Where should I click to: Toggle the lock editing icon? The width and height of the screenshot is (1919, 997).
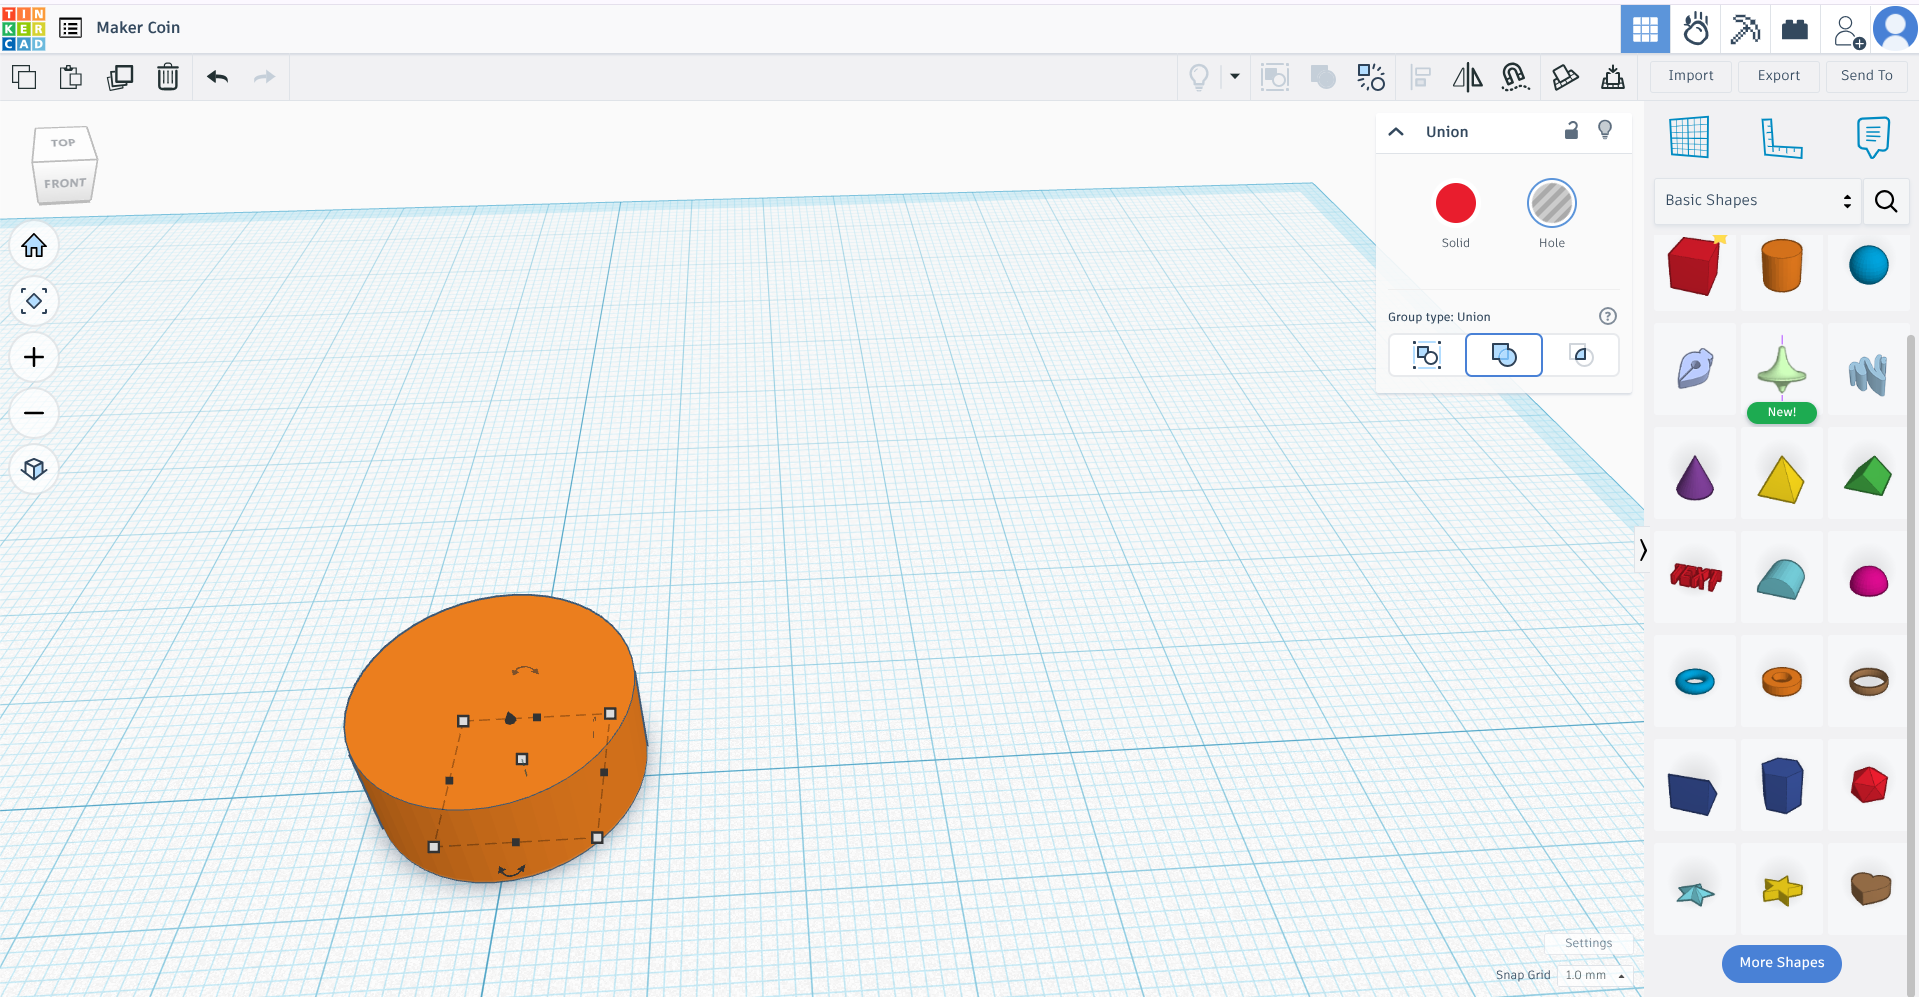(1571, 130)
